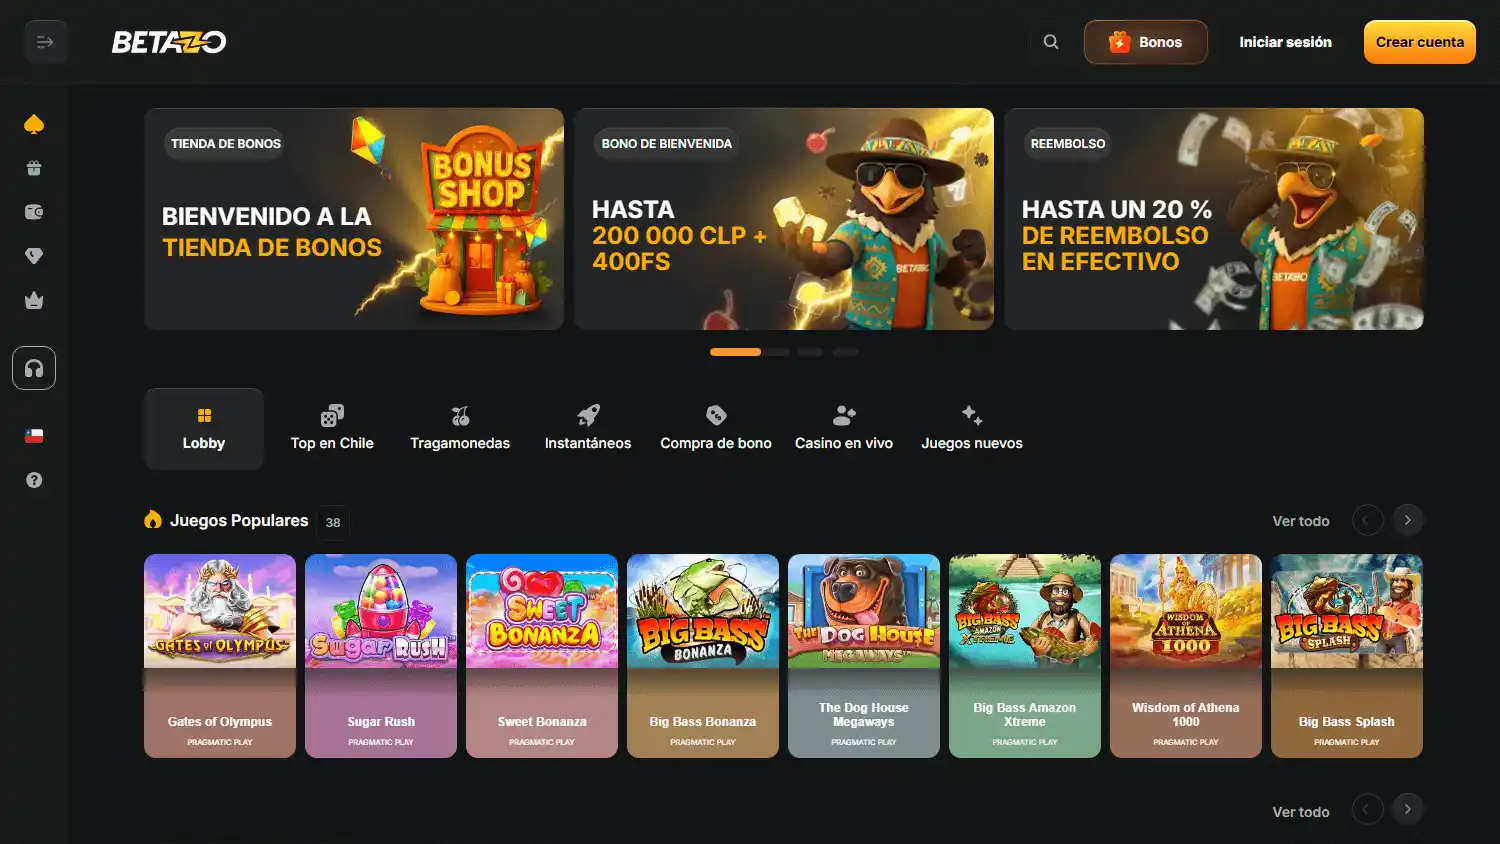Click the lower section previous arrow

tap(1367, 809)
